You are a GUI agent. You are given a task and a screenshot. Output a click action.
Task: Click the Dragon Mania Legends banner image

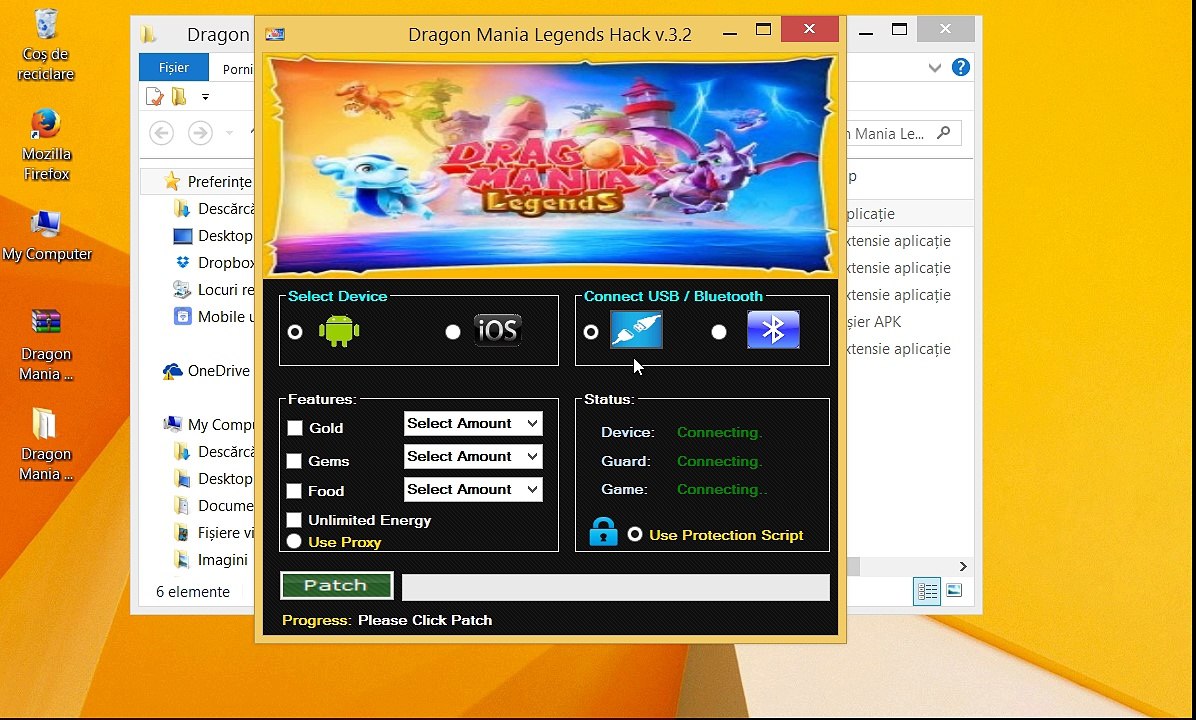point(550,165)
